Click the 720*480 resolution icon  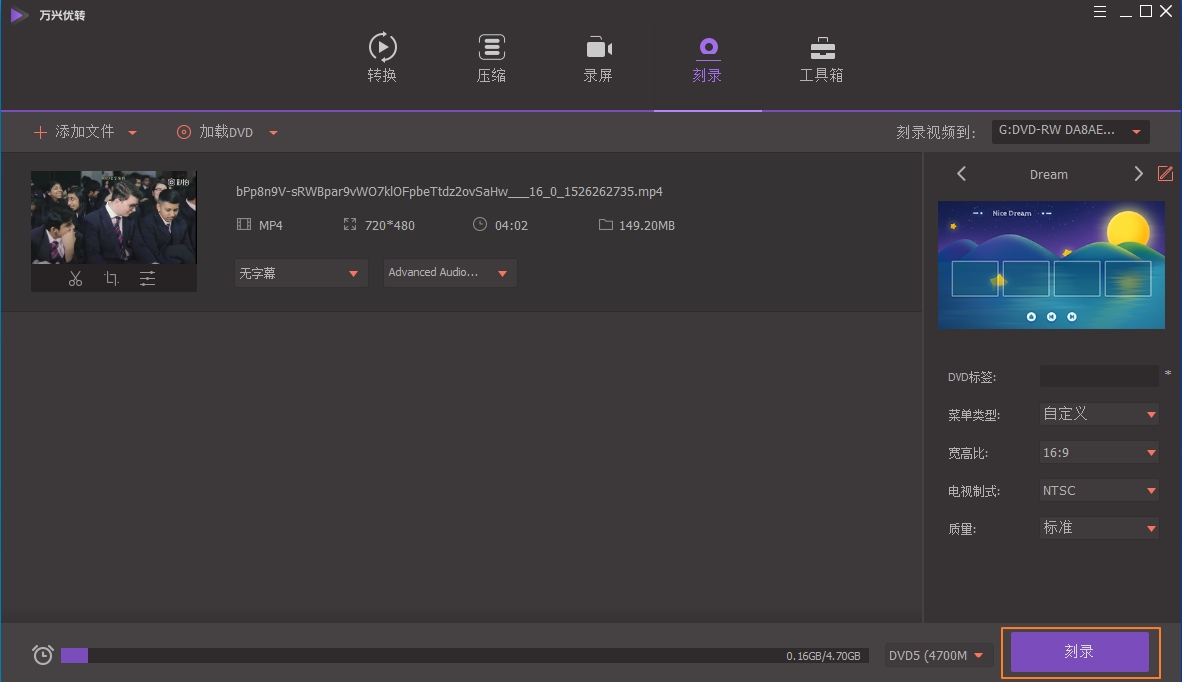tap(350, 225)
